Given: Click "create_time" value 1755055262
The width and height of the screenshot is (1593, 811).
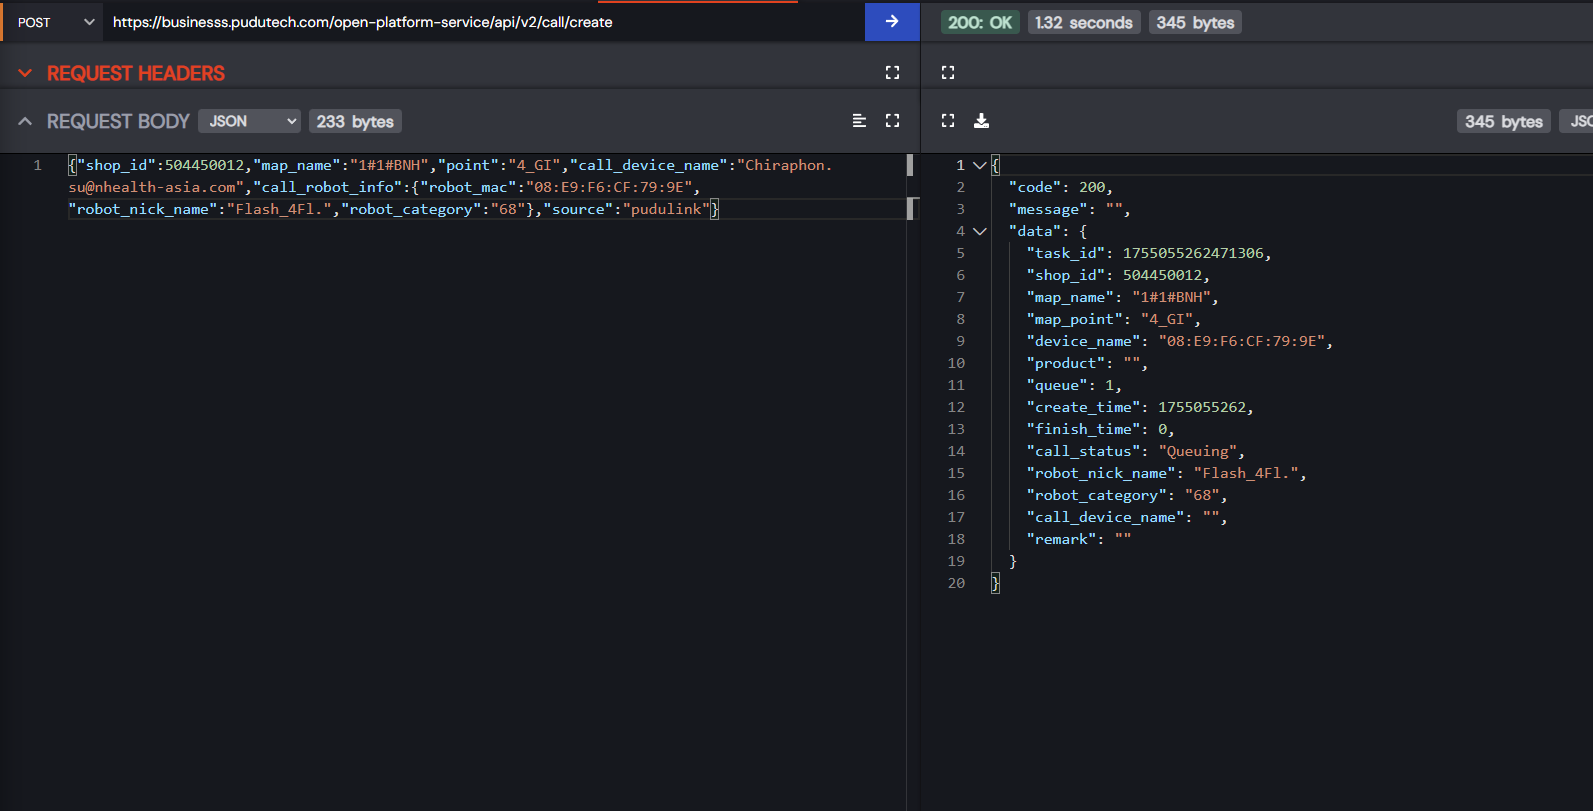Looking at the screenshot, I should (1202, 407).
